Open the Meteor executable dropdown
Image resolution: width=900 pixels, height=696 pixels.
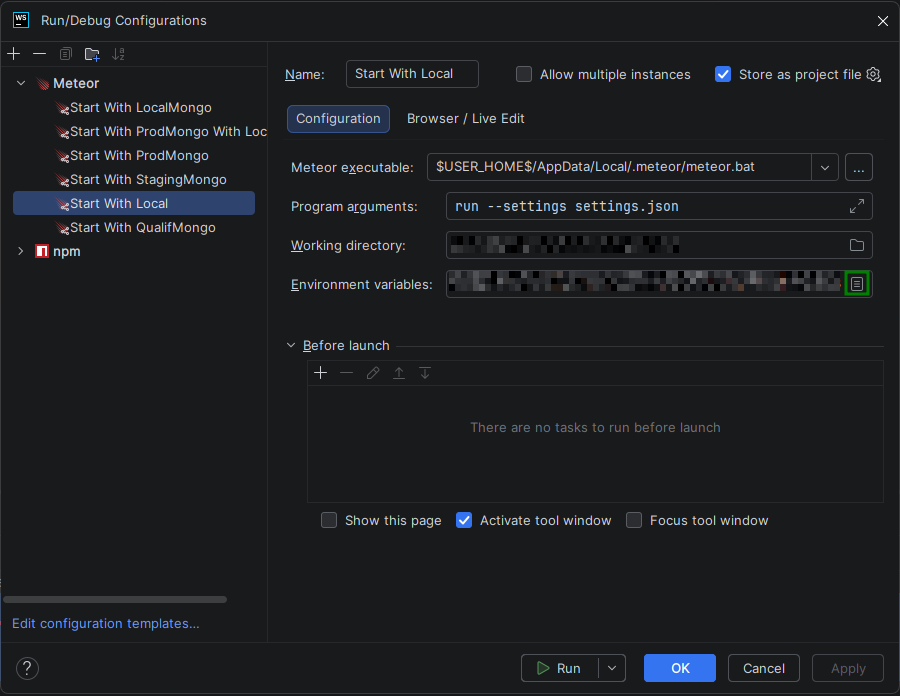point(825,167)
